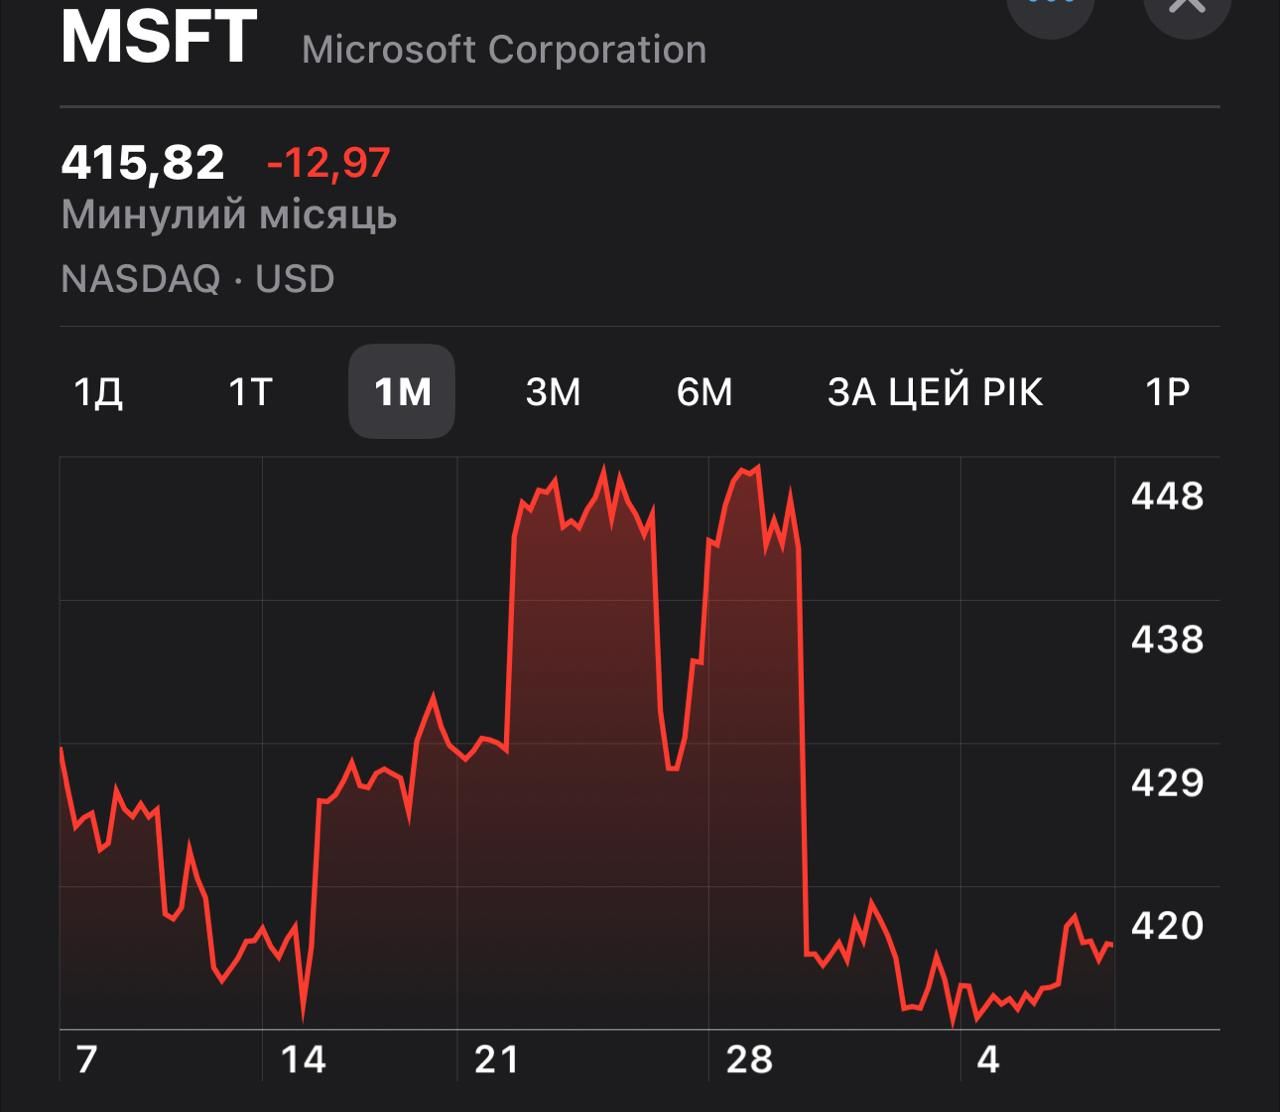Tap the 28 date marker on the axis
Viewport: 1280px width, 1112px height.
[749, 1060]
